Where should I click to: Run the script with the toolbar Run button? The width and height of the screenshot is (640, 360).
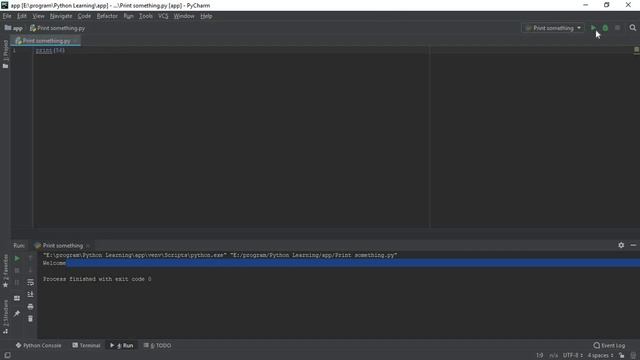click(593, 28)
